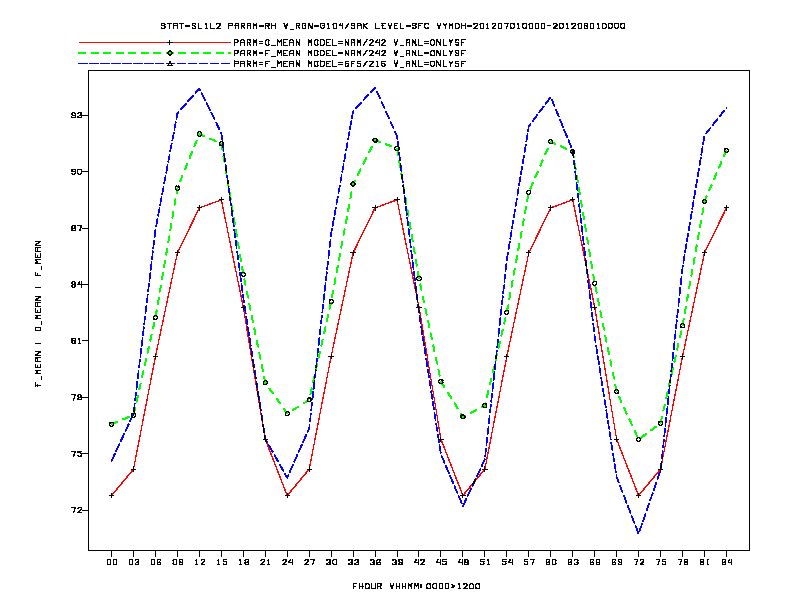Click the x-axis tick label 51
Image resolution: width=792 pixels, height=612 pixels.
pyautogui.click(x=485, y=562)
